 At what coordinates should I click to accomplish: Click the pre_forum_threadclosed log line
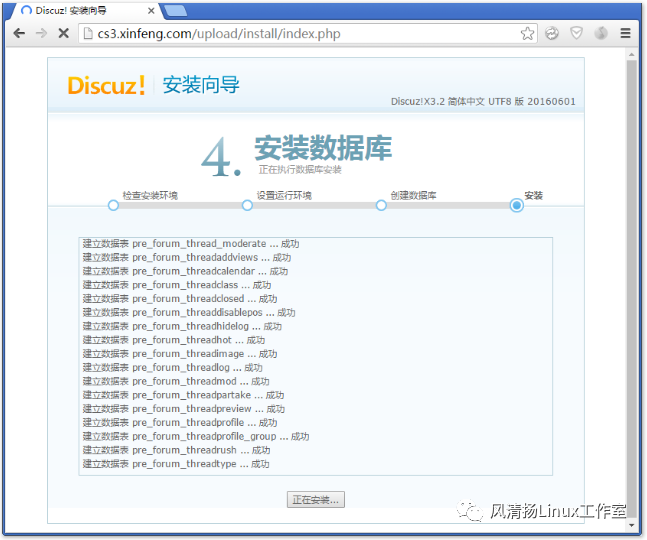coord(180,299)
